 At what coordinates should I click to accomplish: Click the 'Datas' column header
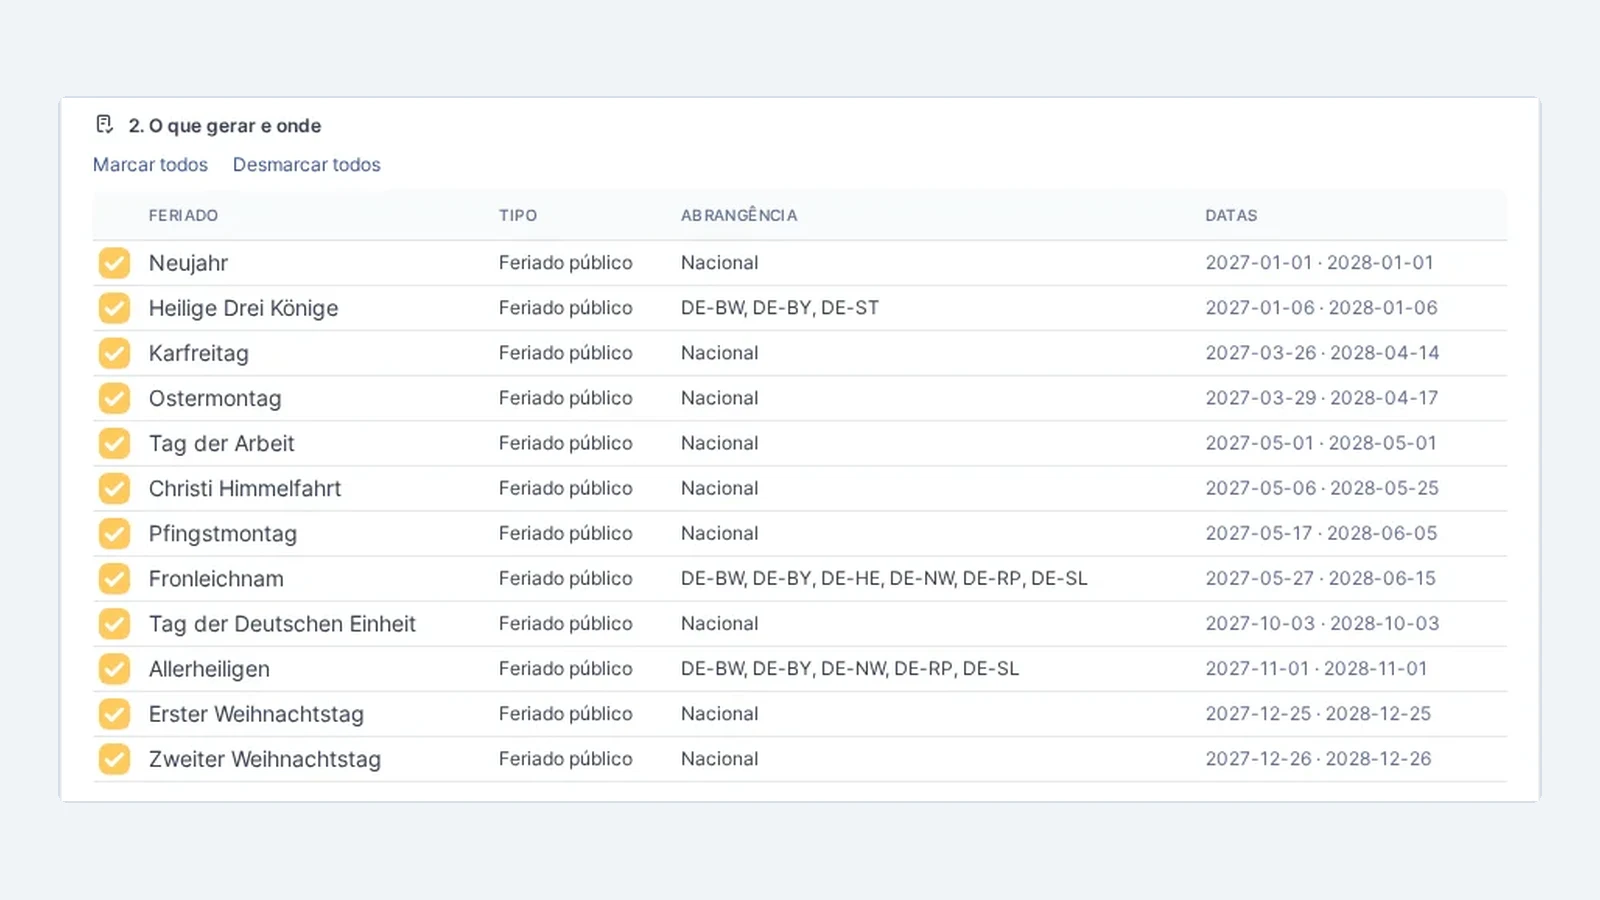pos(1231,215)
